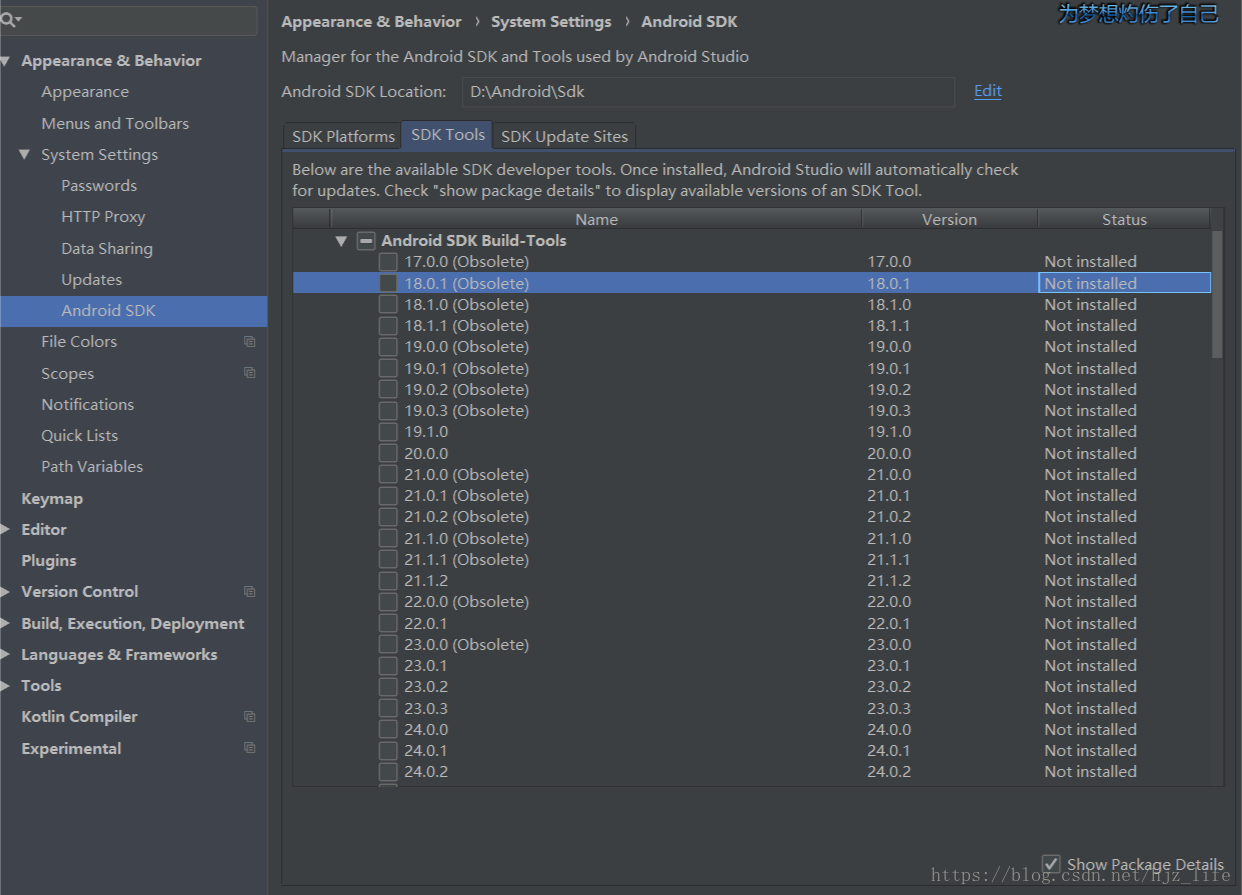
Task: Check the 17.0.0 (Obsolete) build-tools box
Action: [x=388, y=262]
